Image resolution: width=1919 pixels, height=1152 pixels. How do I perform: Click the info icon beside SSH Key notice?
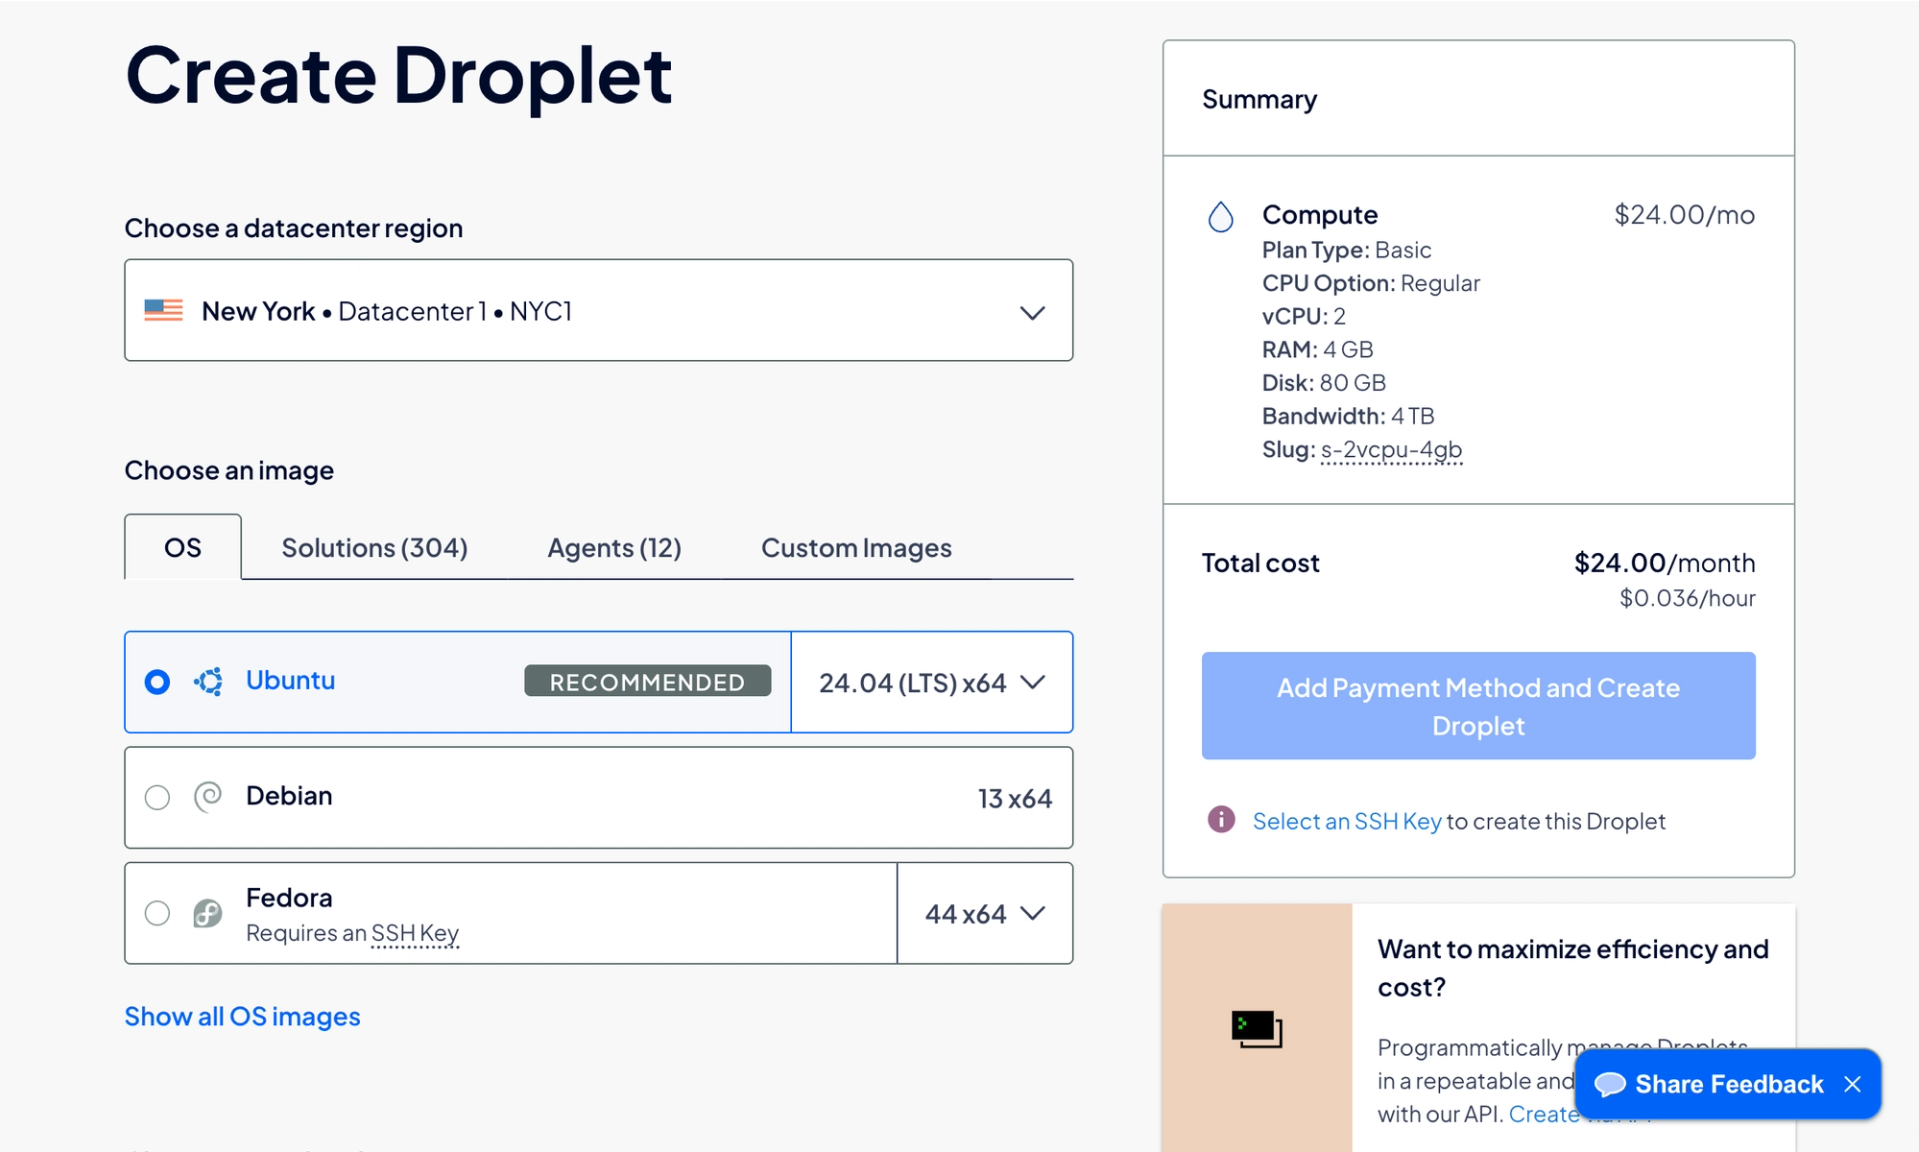pyautogui.click(x=1220, y=819)
